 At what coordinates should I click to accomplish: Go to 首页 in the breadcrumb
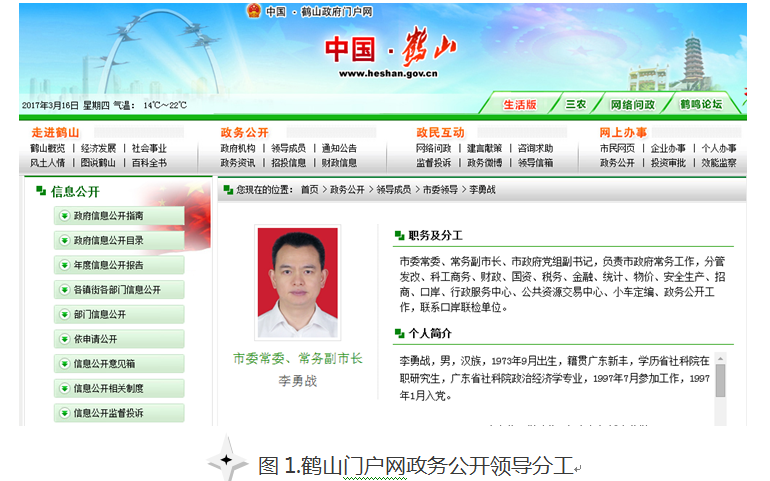tap(309, 189)
